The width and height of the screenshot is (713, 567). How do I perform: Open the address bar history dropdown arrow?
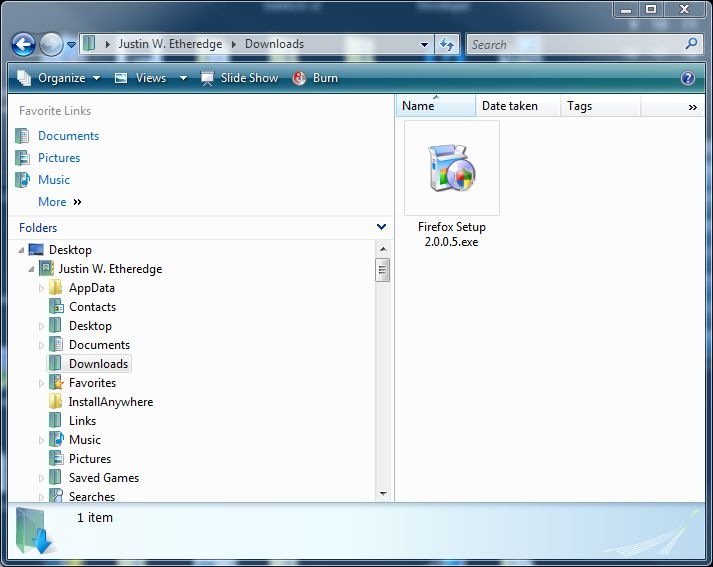[424, 45]
